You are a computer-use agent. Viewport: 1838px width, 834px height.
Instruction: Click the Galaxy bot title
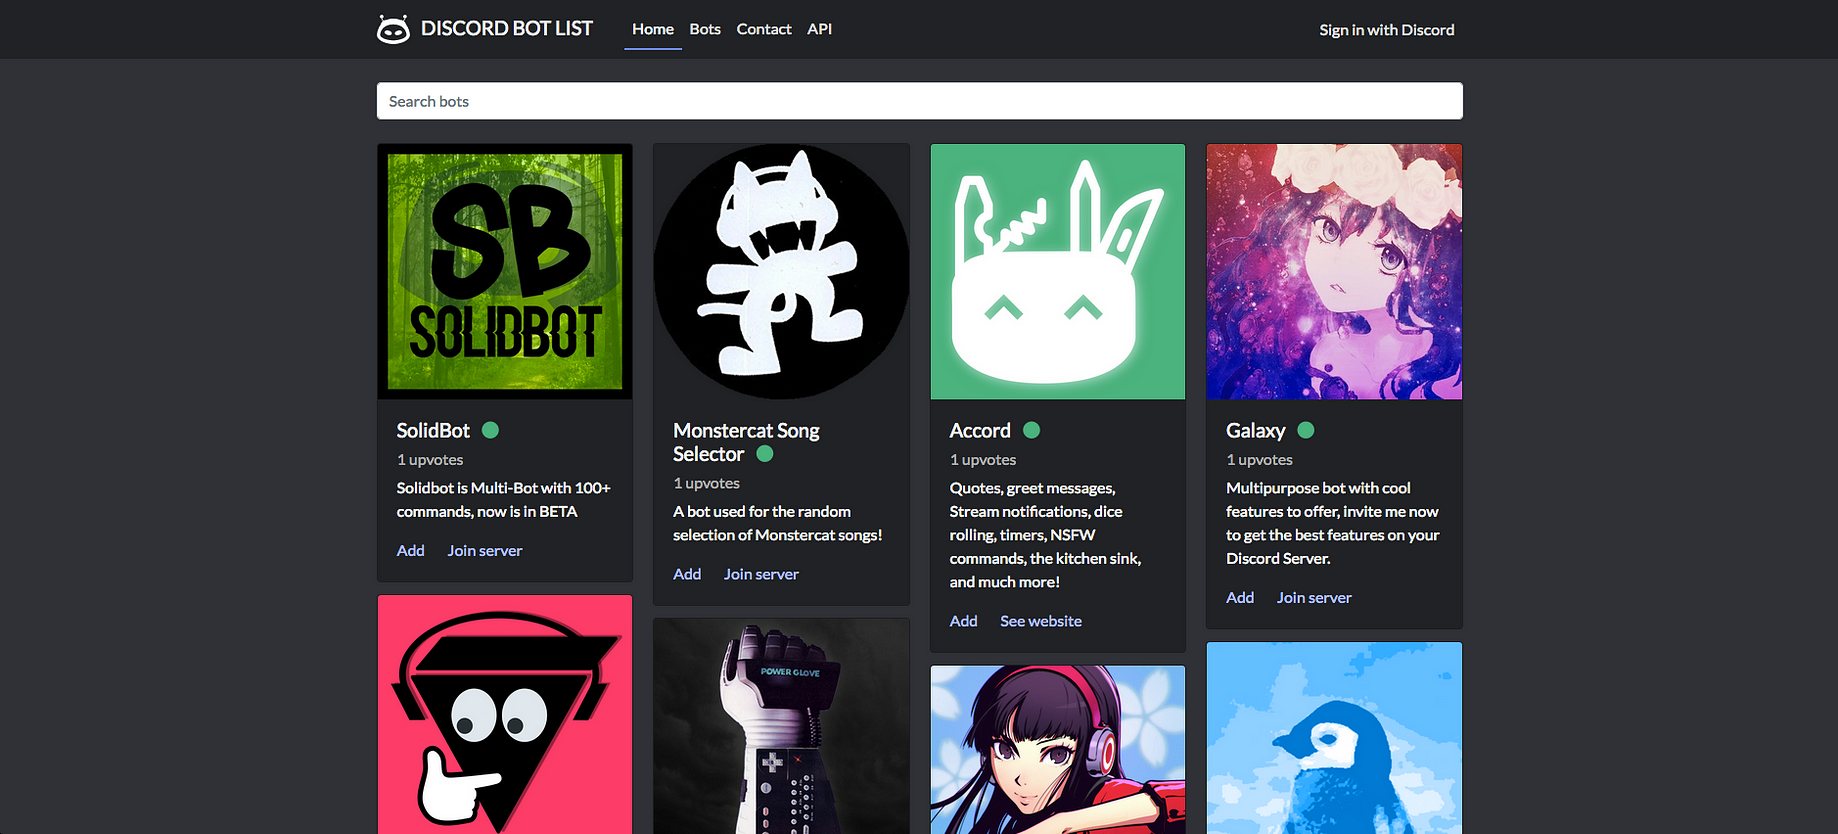[1256, 430]
